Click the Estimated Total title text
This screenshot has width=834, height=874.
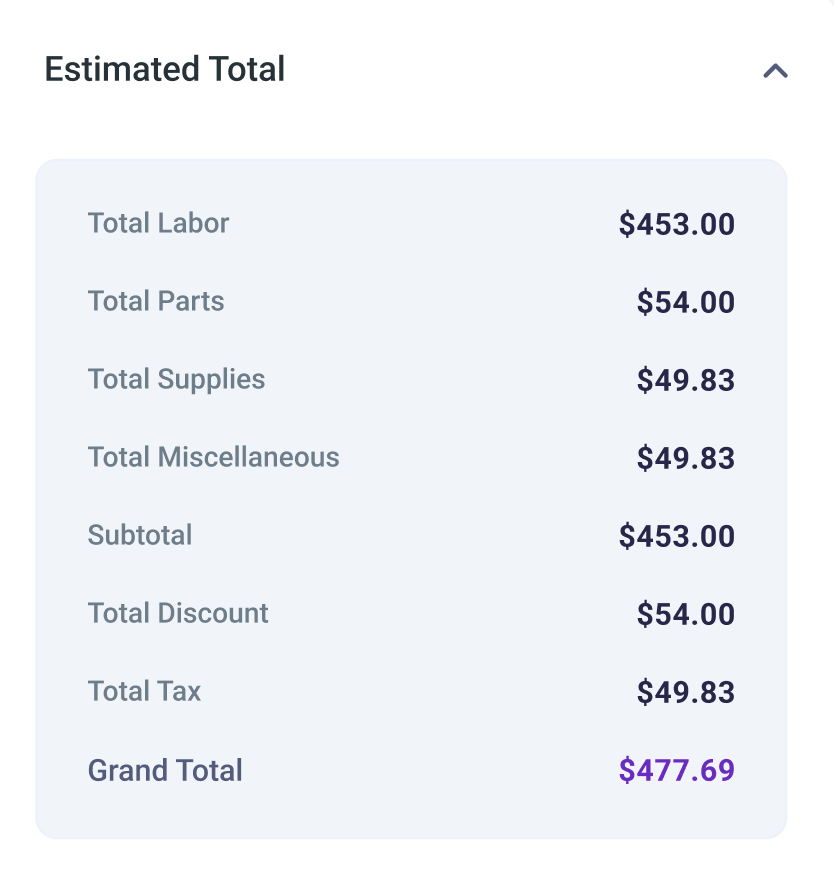165,70
